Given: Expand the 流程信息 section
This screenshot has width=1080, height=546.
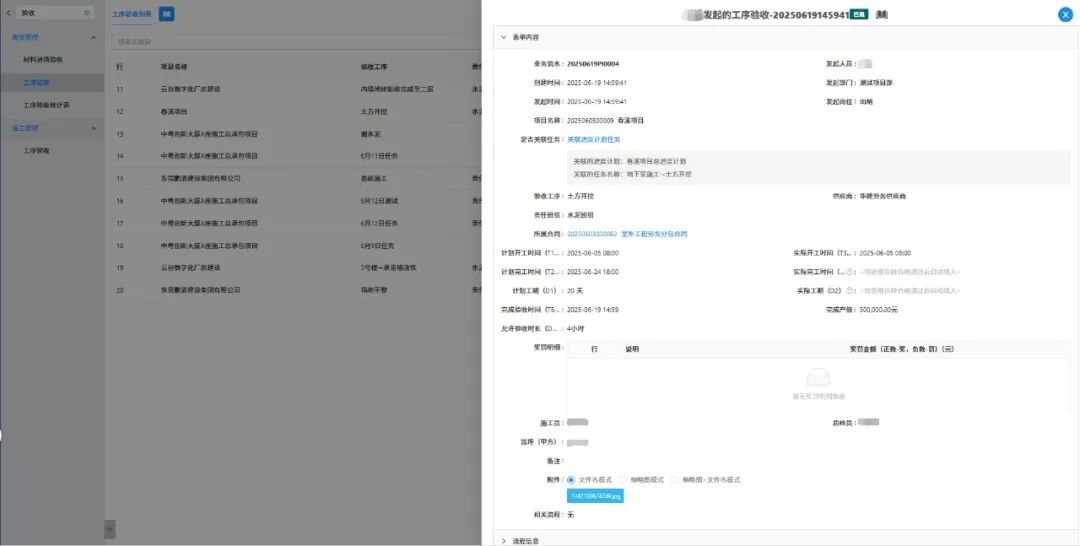Looking at the screenshot, I should 503,540.
